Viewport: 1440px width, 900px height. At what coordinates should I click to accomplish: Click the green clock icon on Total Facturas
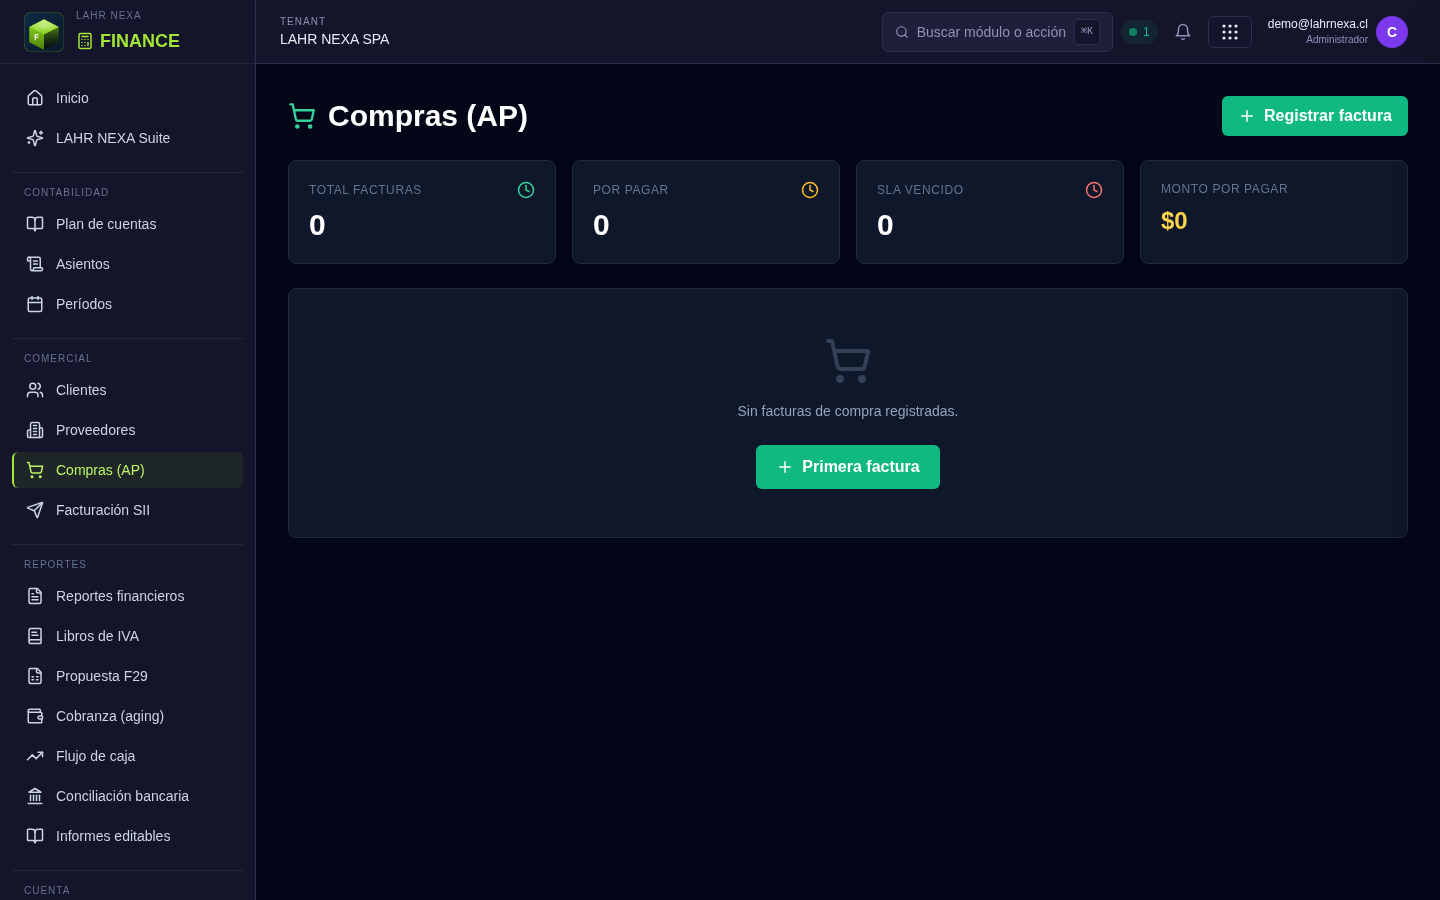click(x=526, y=190)
